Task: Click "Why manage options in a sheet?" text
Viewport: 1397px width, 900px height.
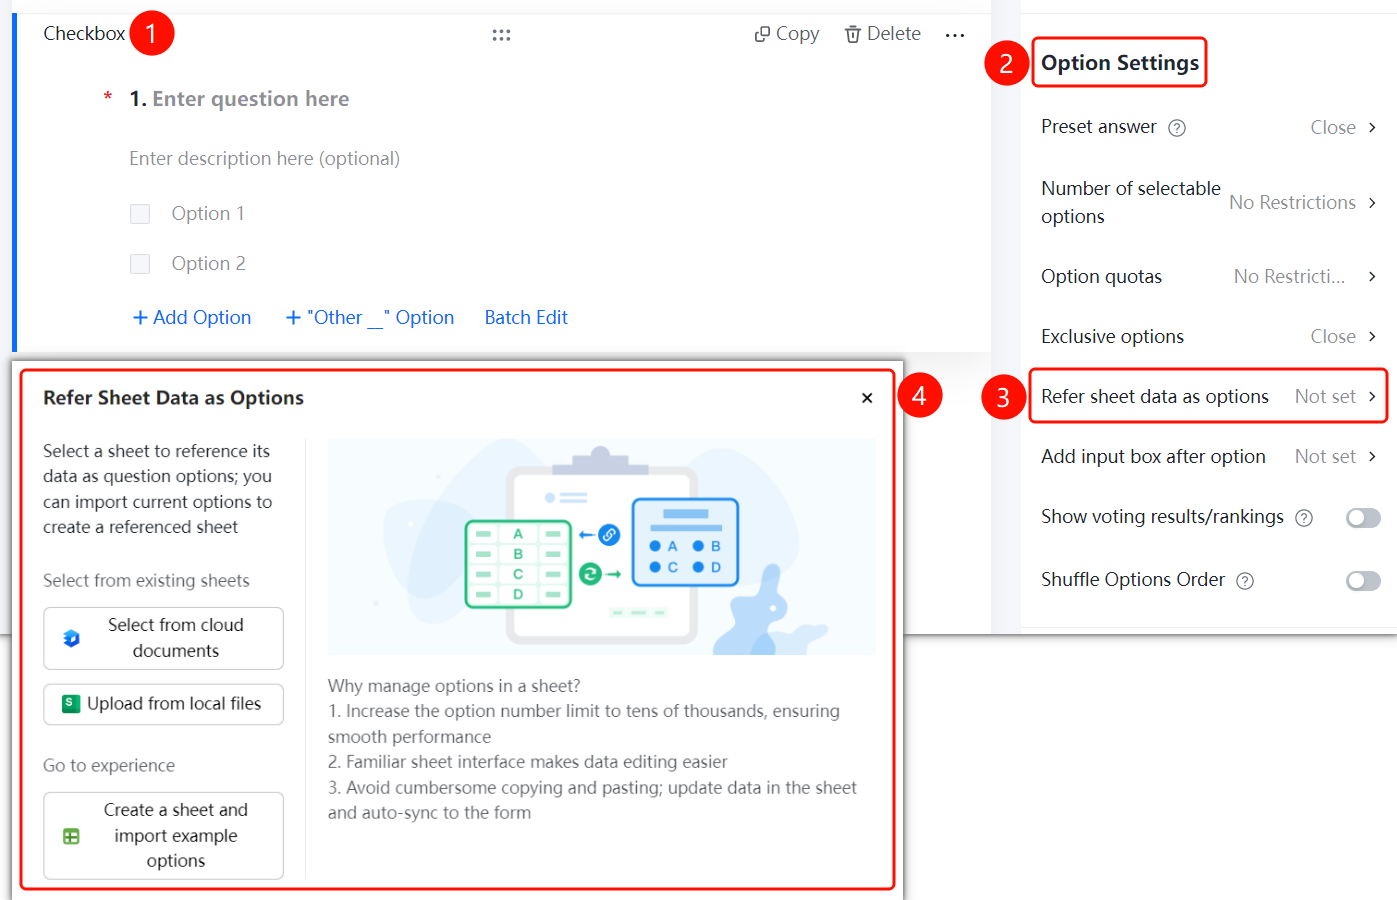Action: (x=454, y=686)
